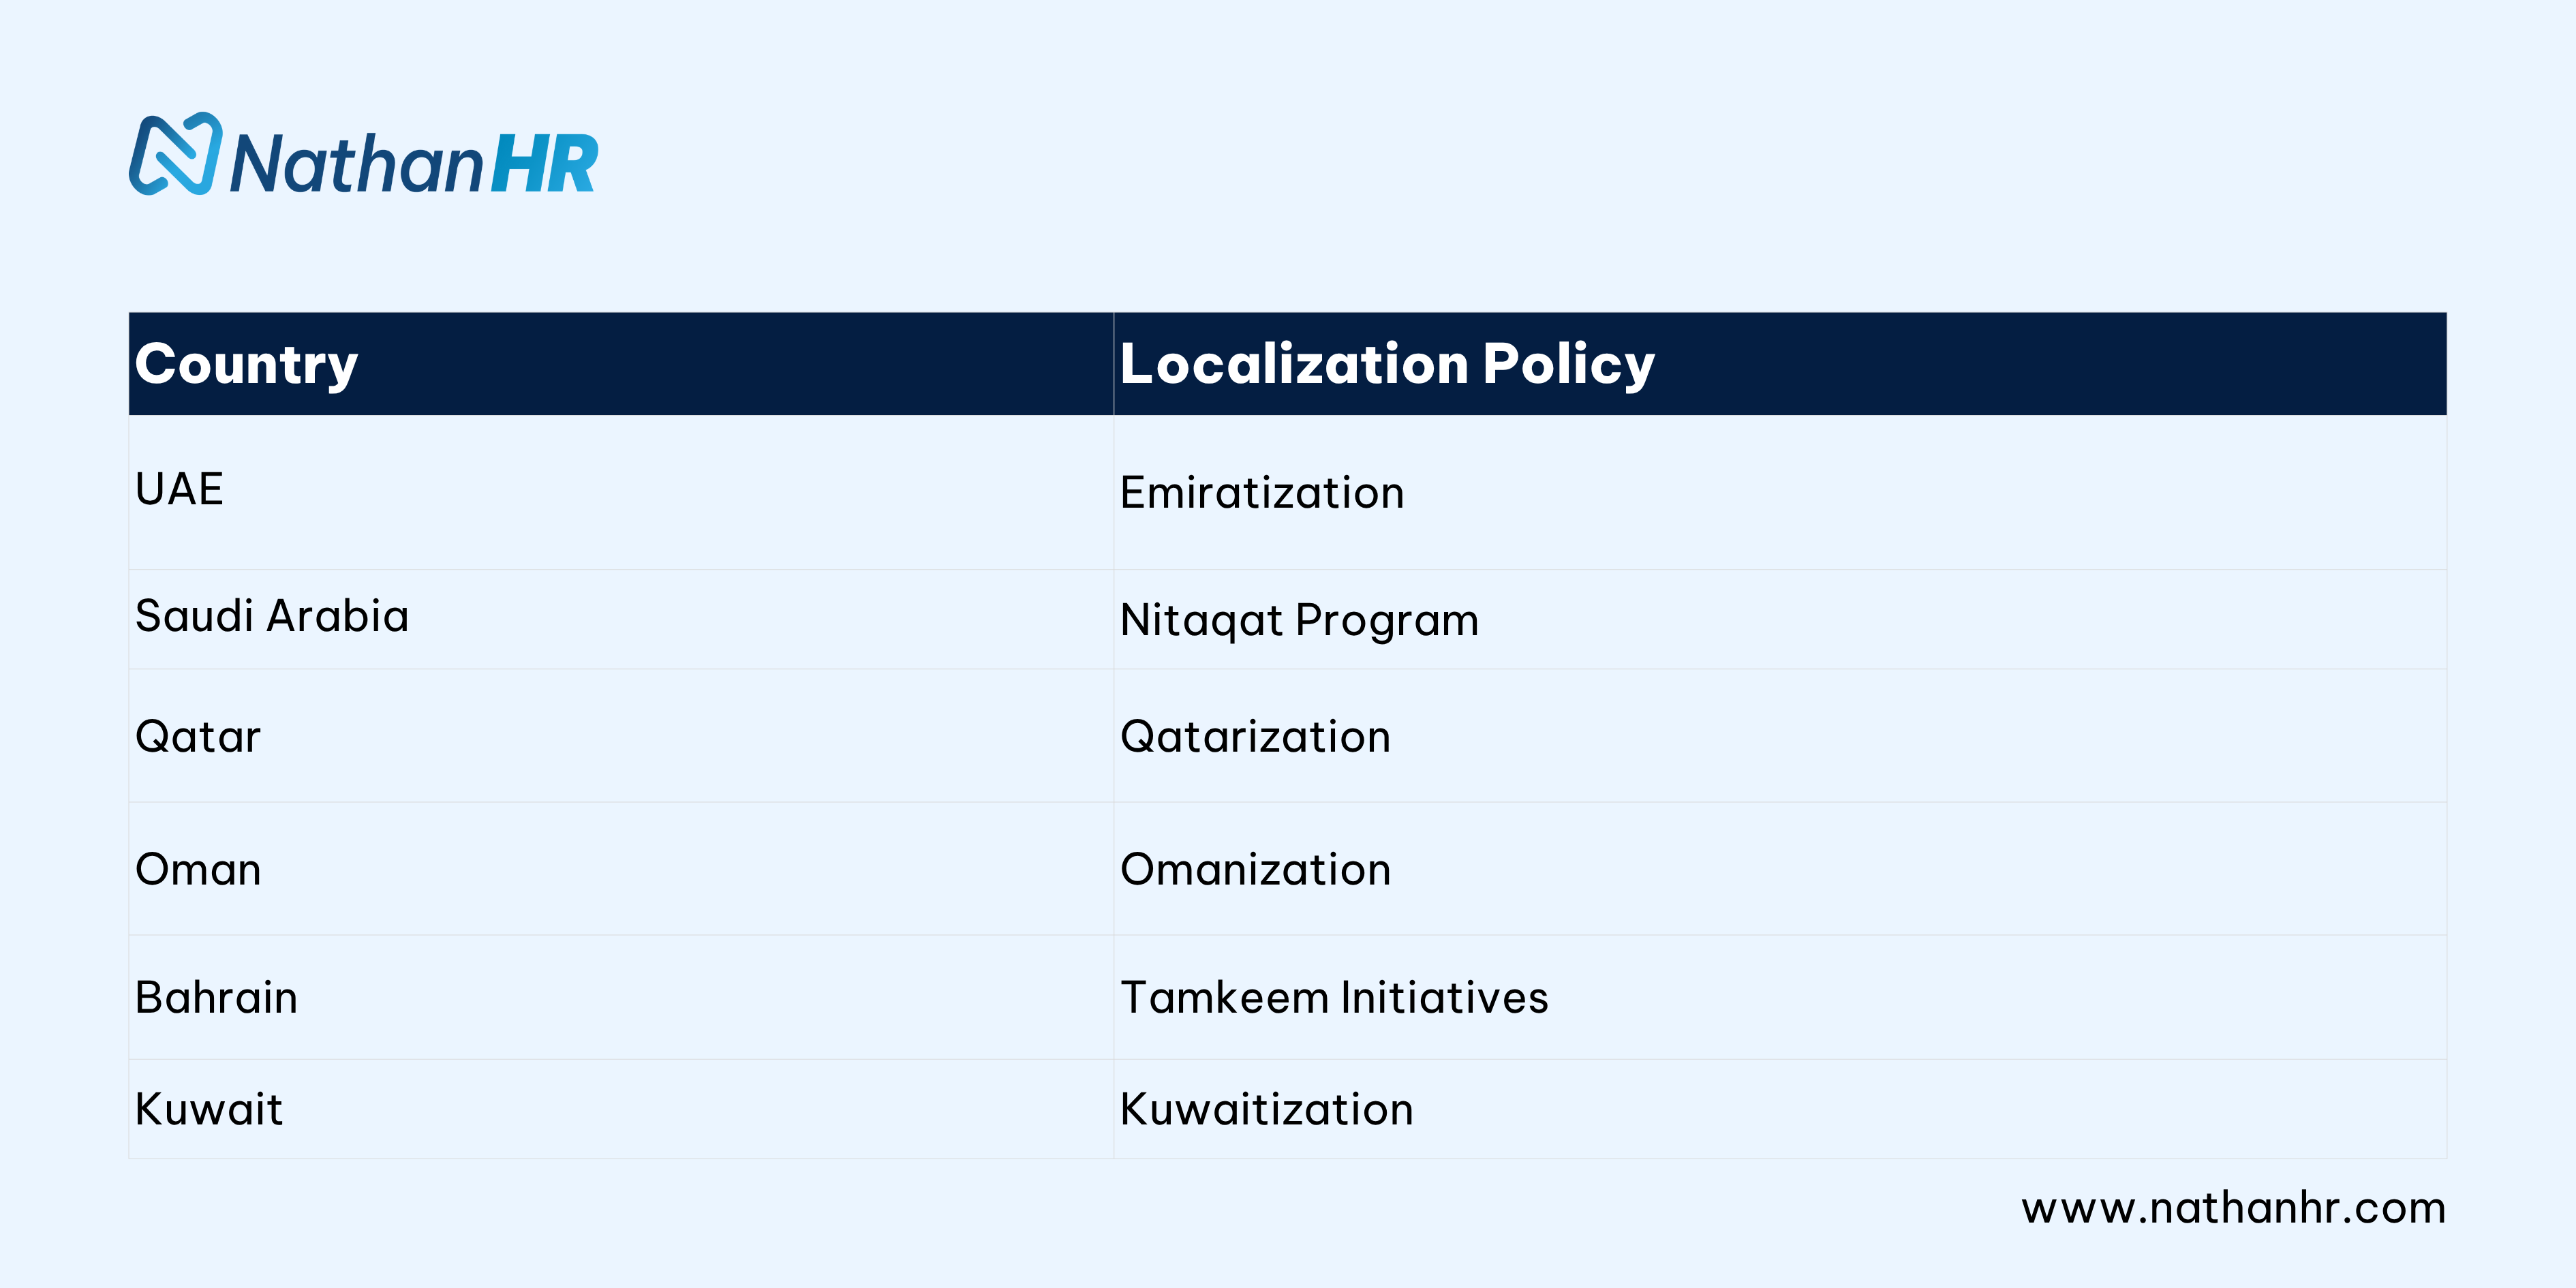
Task: Click the NathanHR logo icon
Action: (x=175, y=153)
